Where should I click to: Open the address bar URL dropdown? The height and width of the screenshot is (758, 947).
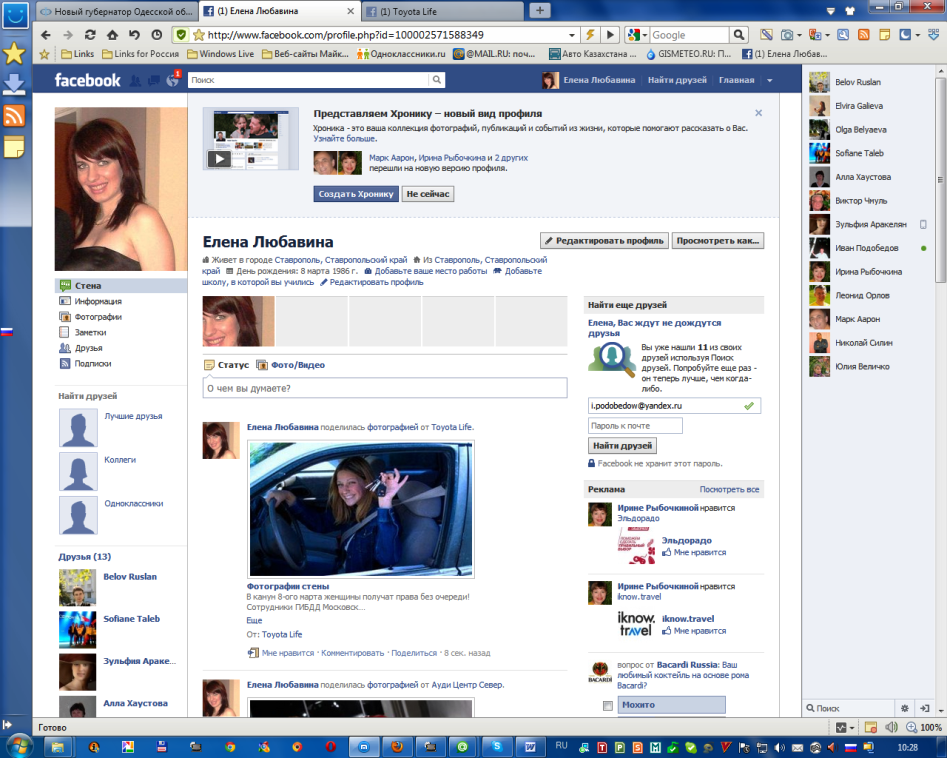click(x=571, y=35)
